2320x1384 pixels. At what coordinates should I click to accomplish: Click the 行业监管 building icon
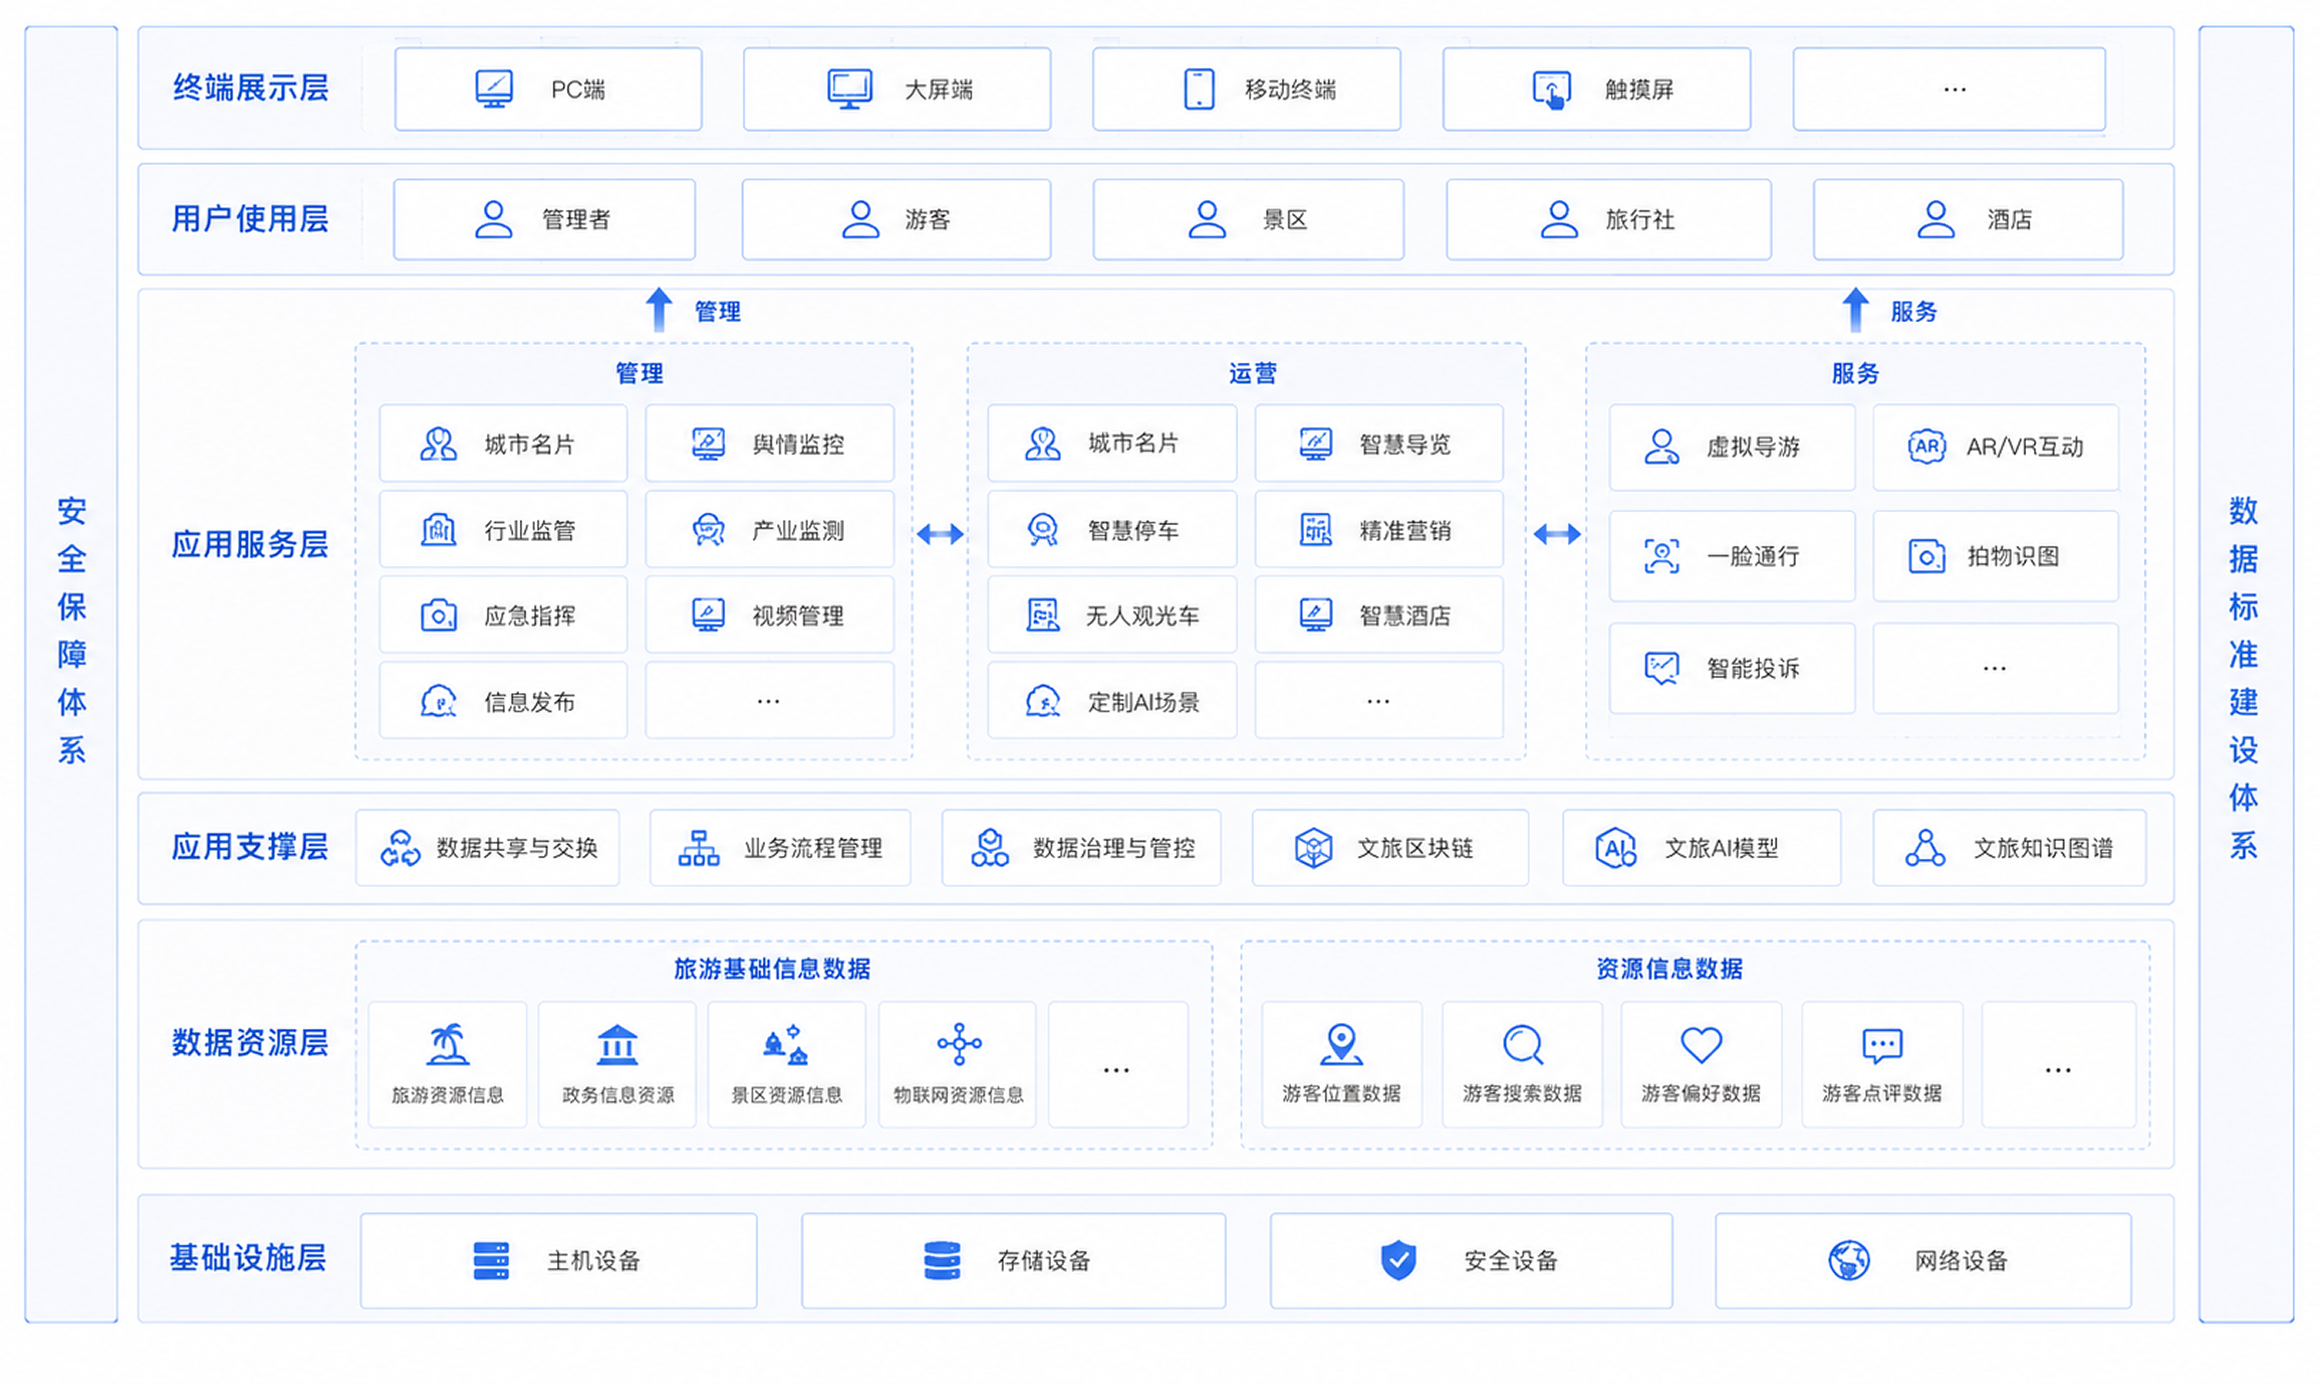coord(438,529)
